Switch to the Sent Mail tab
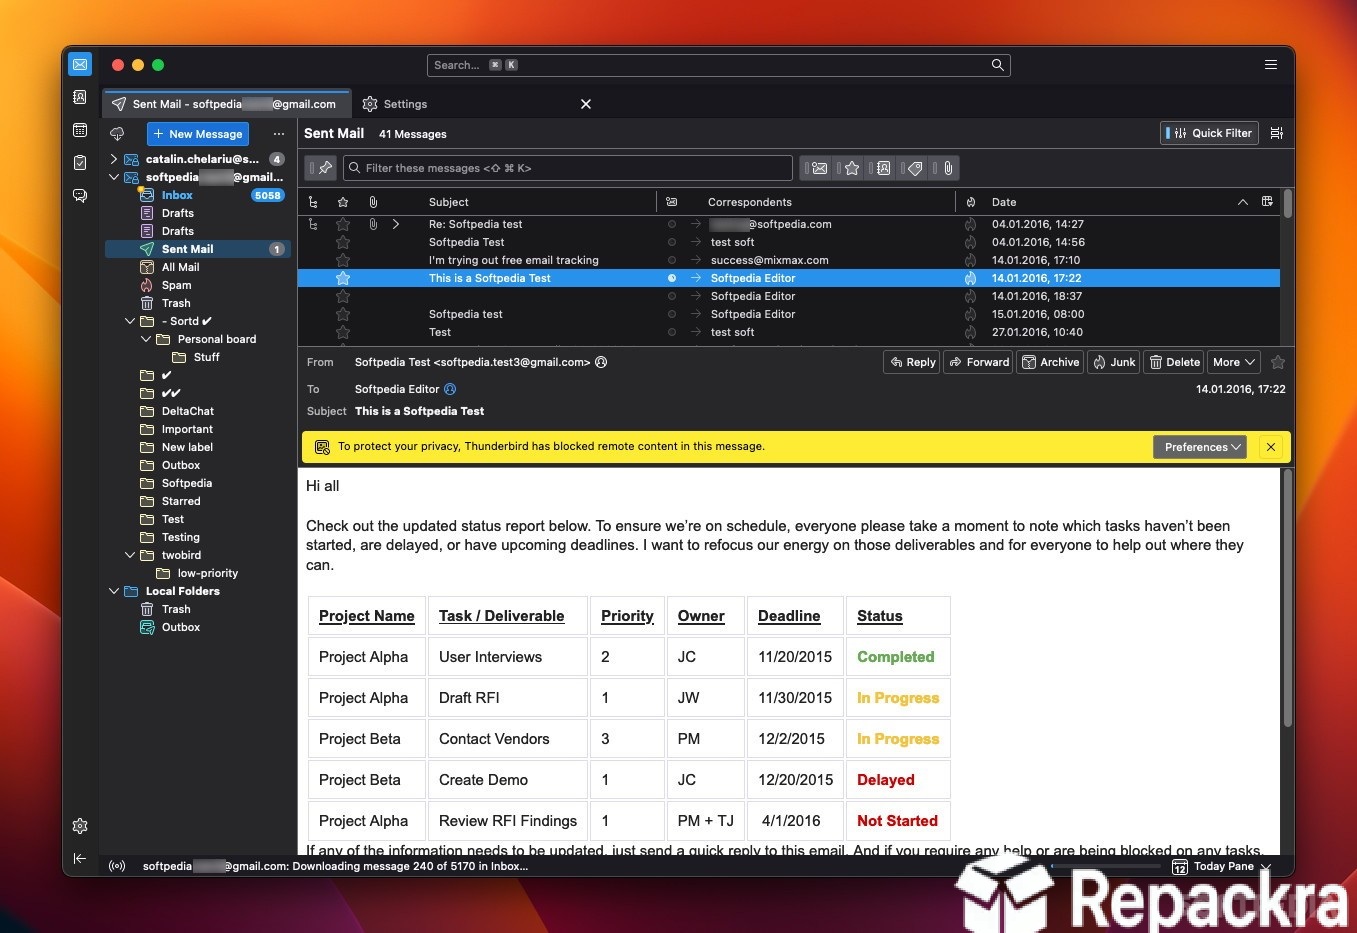 (227, 104)
